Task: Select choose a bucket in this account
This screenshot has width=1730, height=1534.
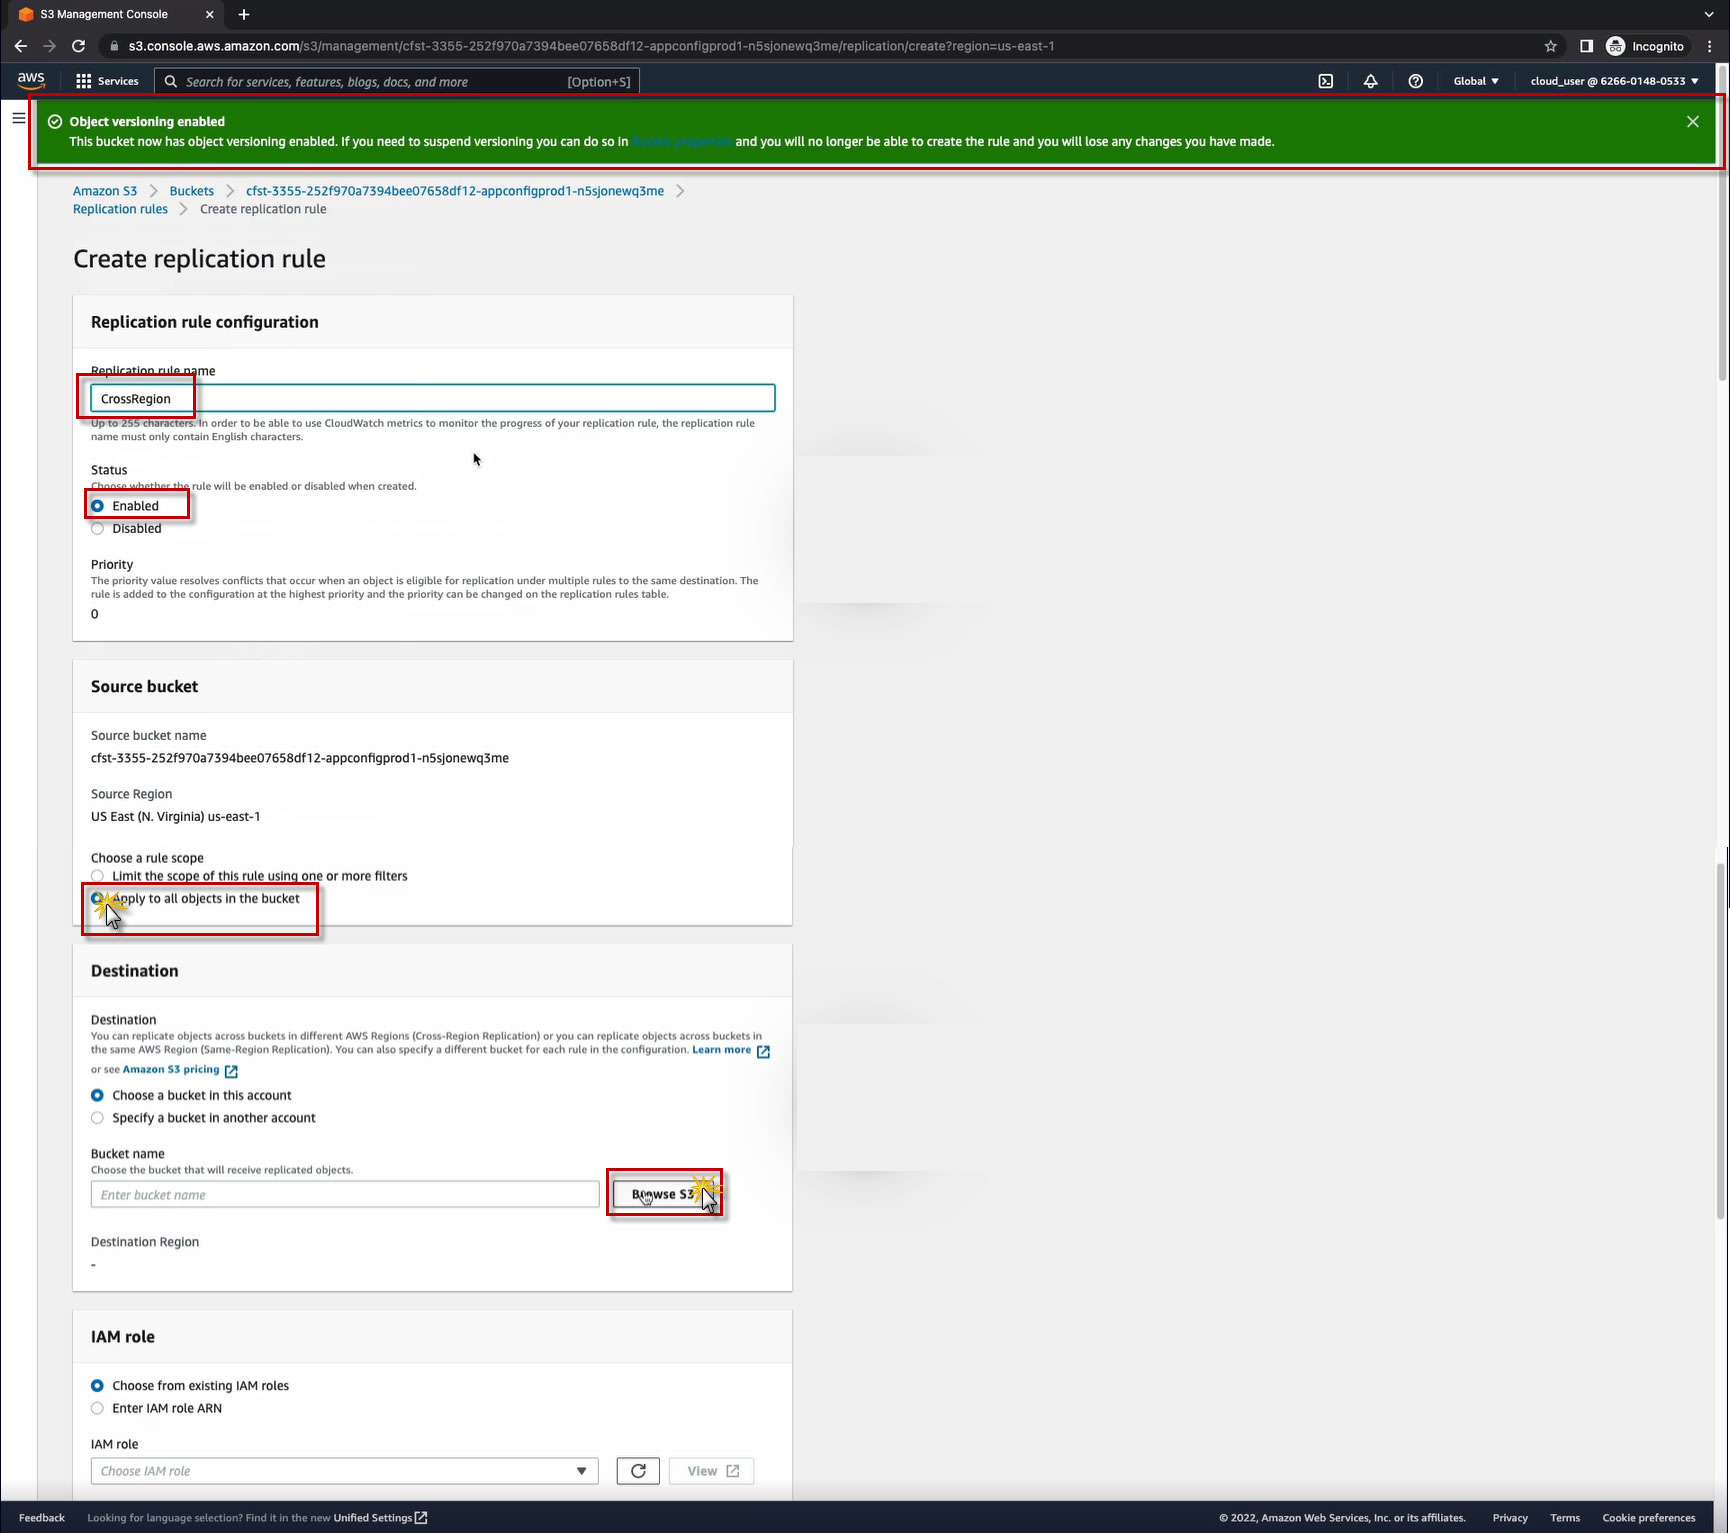Action: pyautogui.click(x=98, y=1096)
